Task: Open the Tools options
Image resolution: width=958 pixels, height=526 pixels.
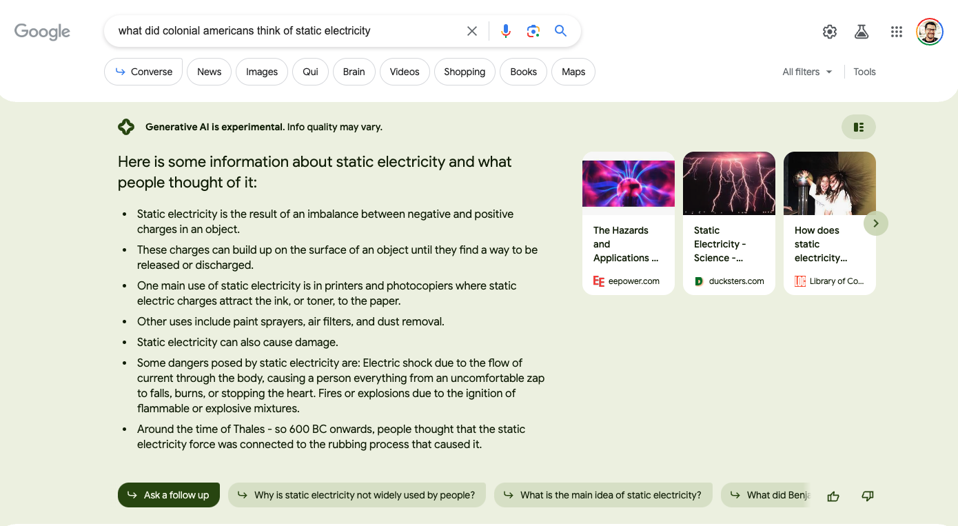Action: tap(864, 72)
